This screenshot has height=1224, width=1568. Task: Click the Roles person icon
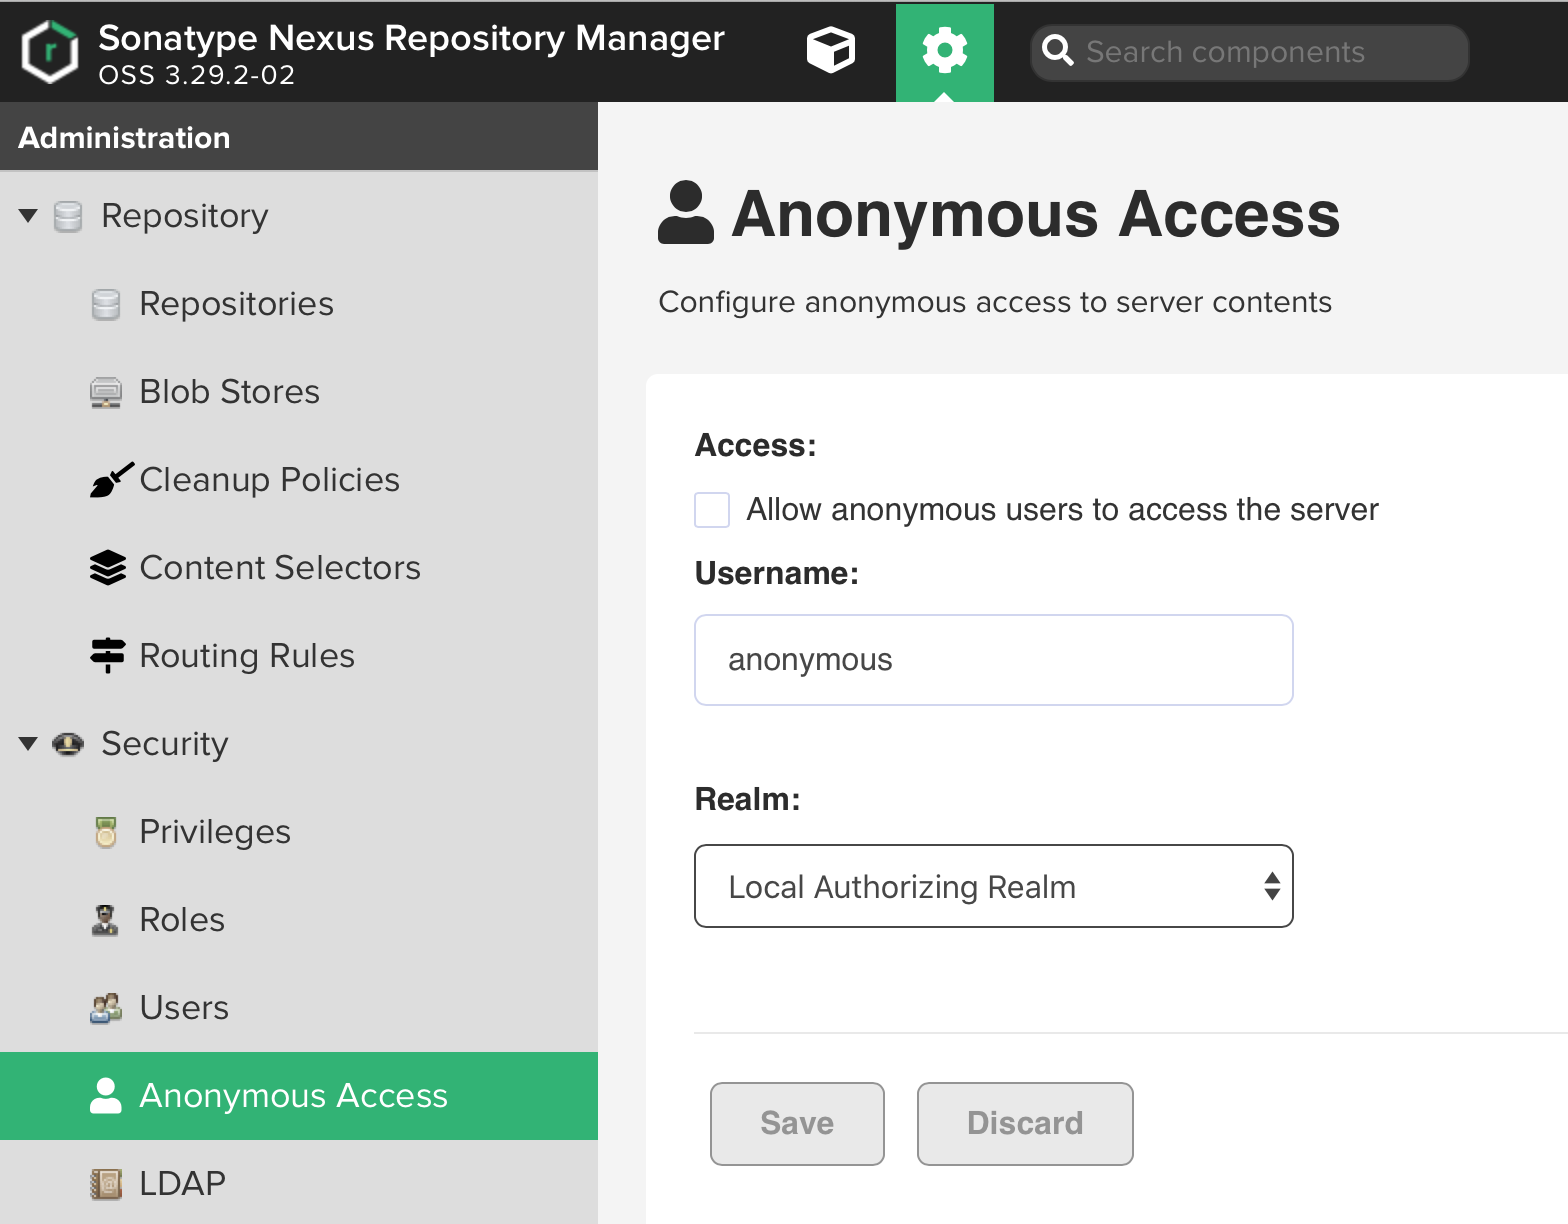[105, 920]
